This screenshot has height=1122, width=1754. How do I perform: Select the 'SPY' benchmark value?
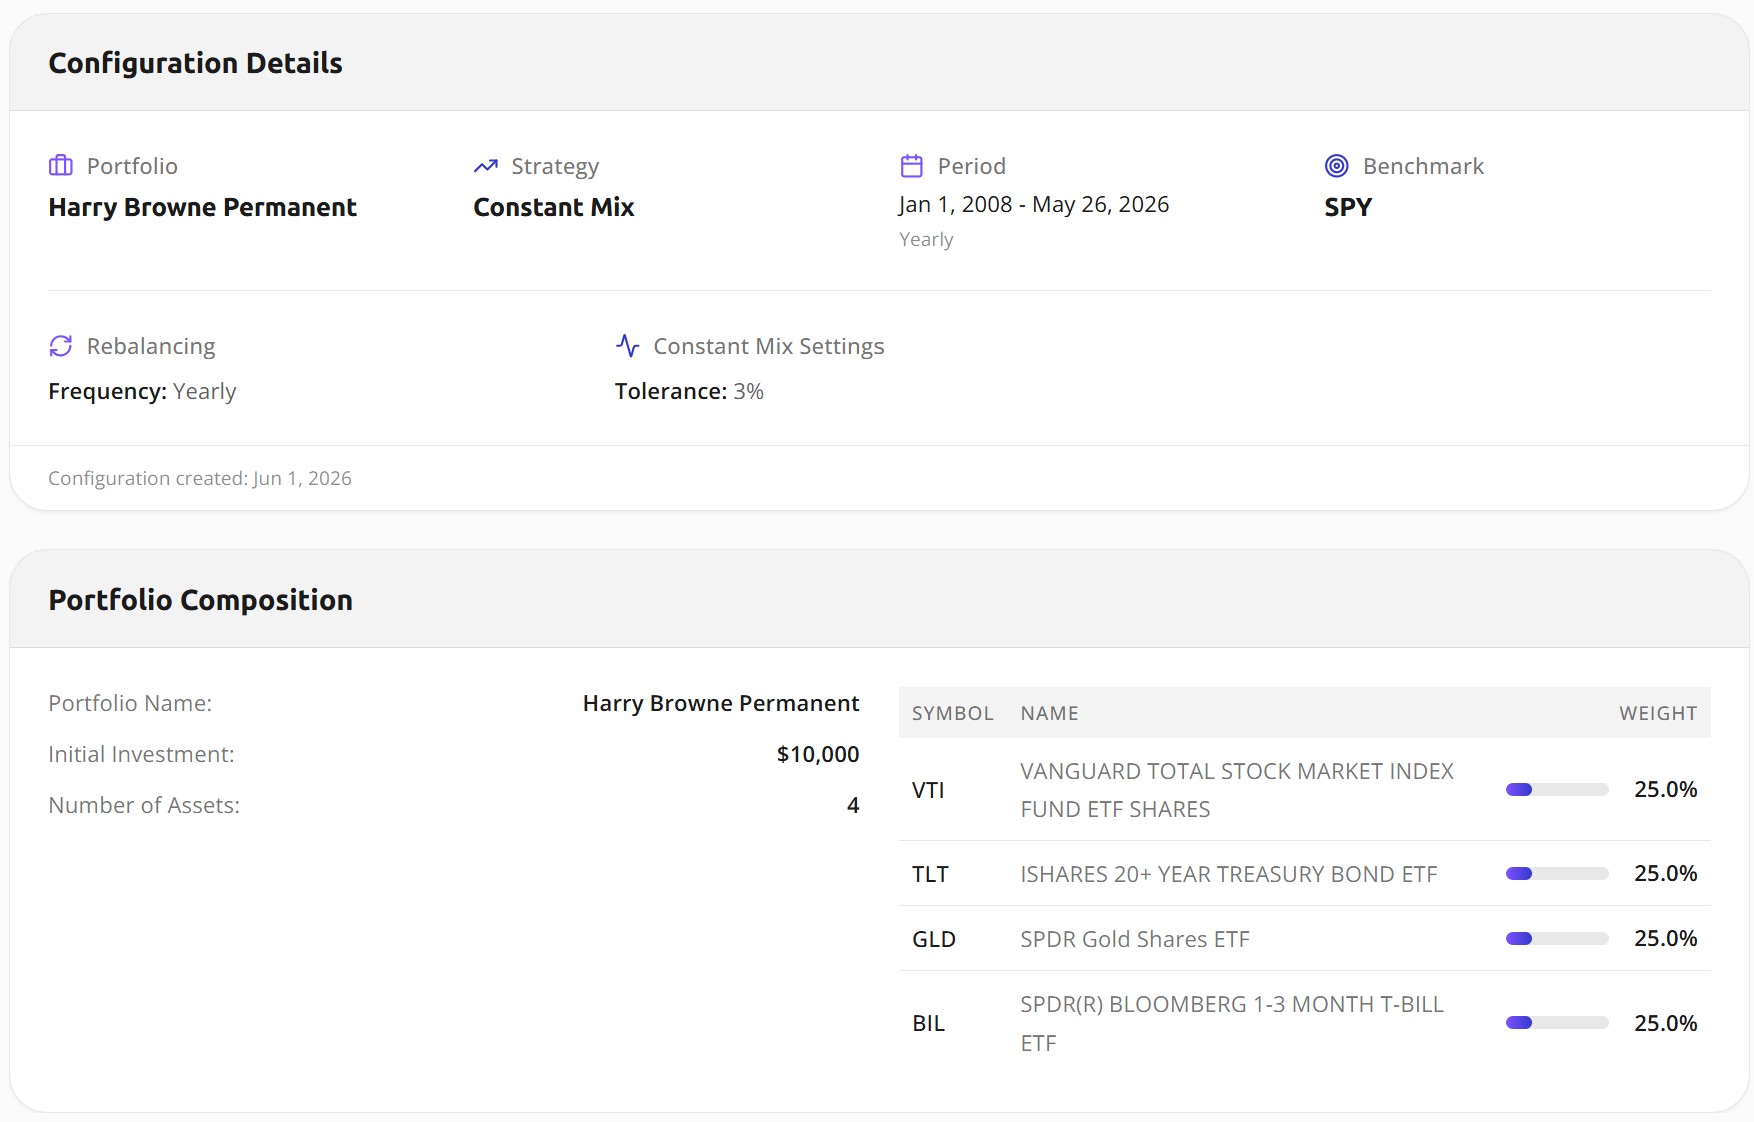point(1348,207)
